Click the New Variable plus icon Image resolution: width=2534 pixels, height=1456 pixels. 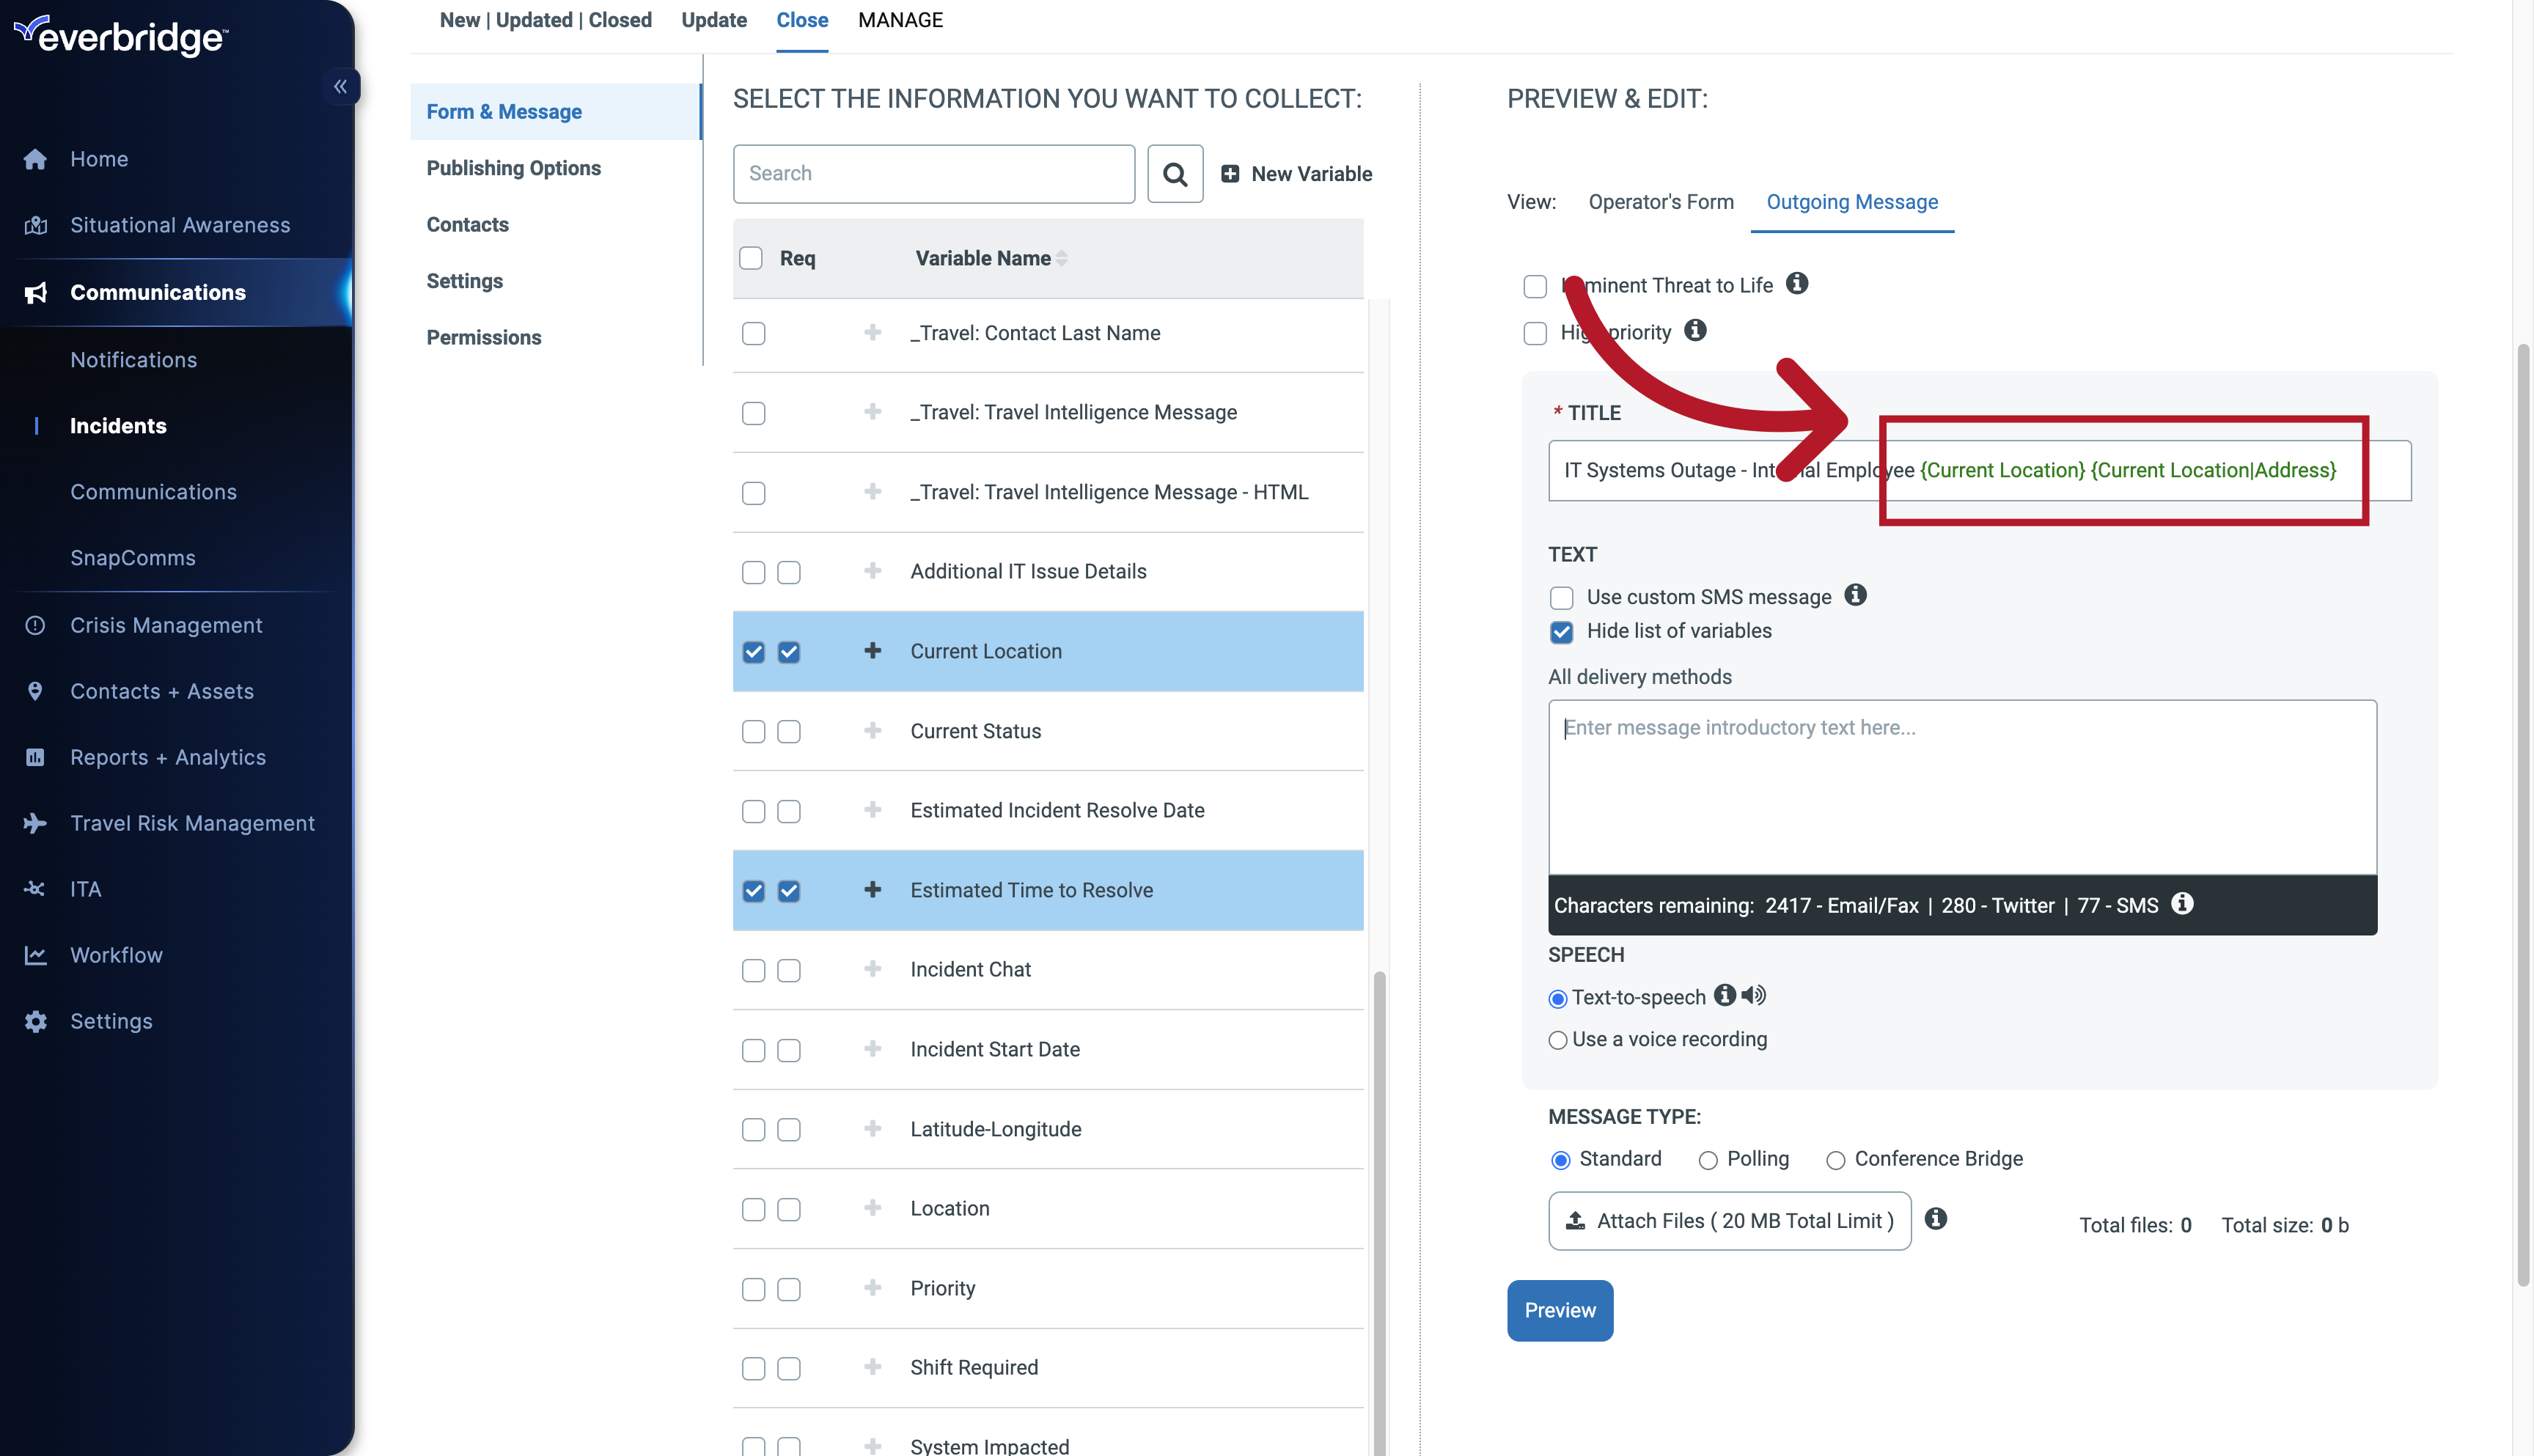(x=1229, y=172)
